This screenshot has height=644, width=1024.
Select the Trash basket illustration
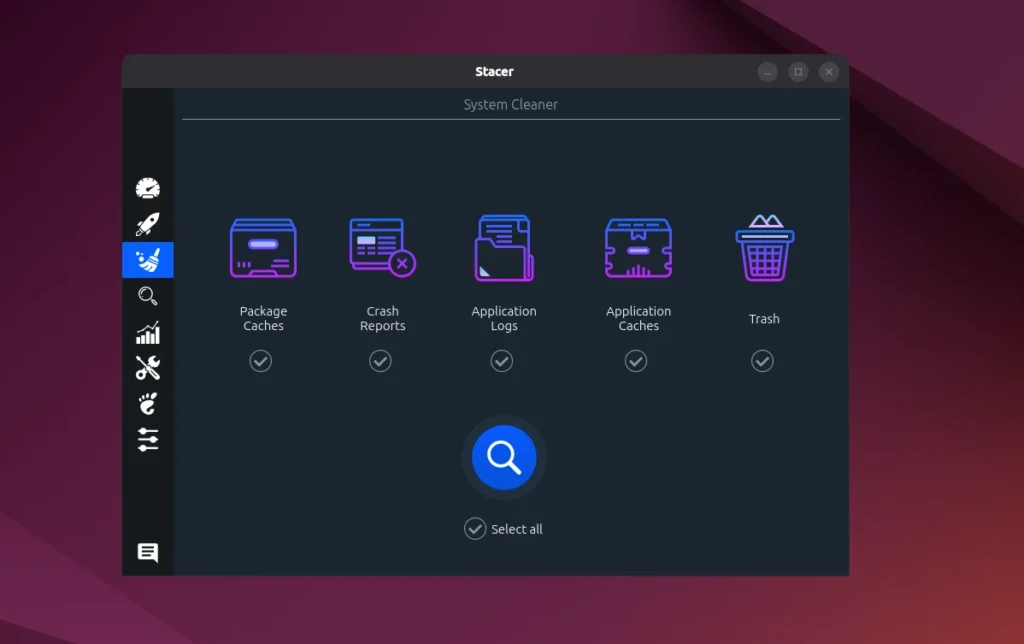tap(764, 247)
